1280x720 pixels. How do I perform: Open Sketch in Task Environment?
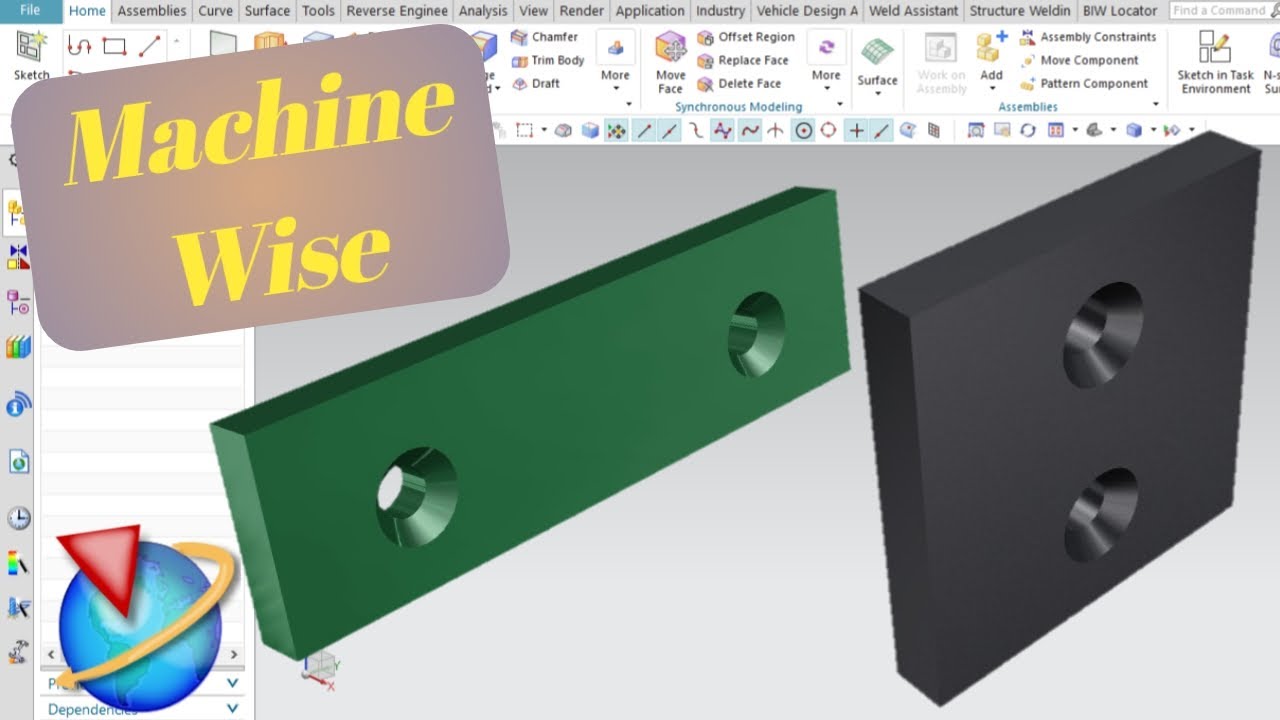(1215, 62)
